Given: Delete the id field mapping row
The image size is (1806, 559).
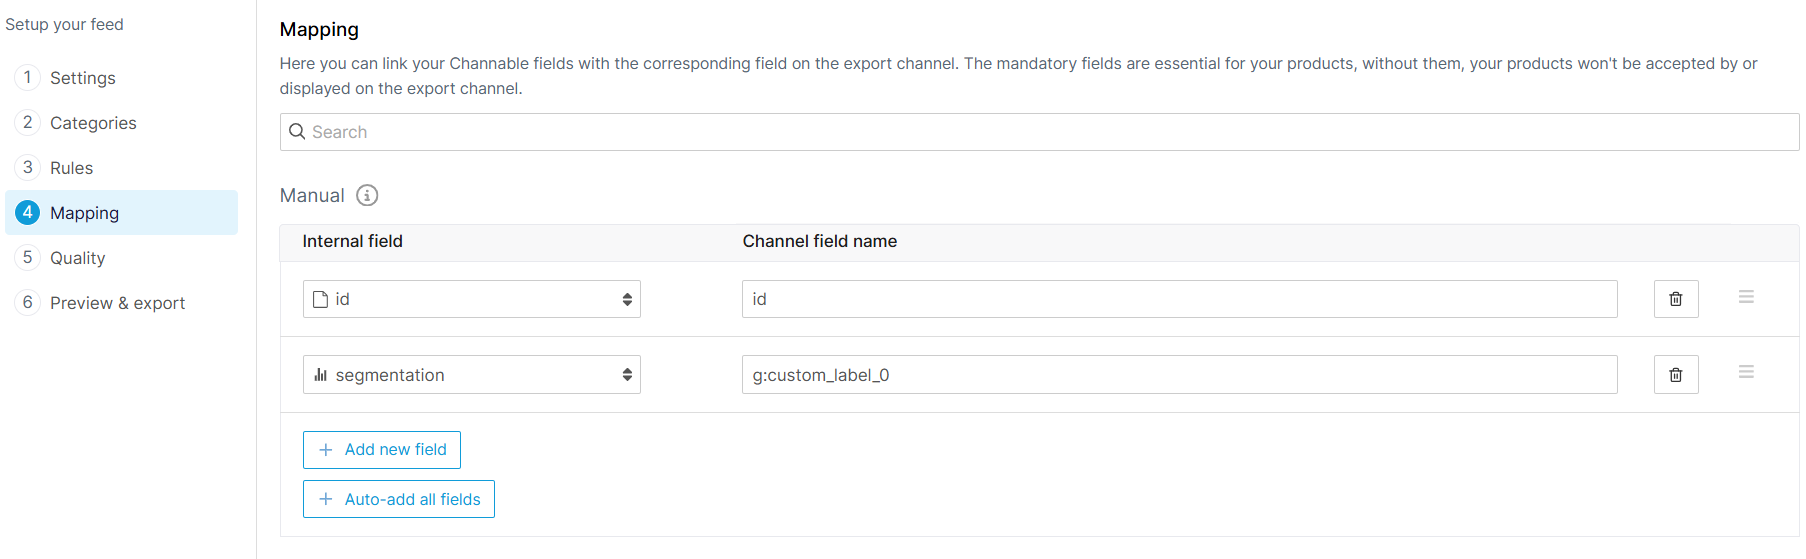Looking at the screenshot, I should coord(1675,299).
